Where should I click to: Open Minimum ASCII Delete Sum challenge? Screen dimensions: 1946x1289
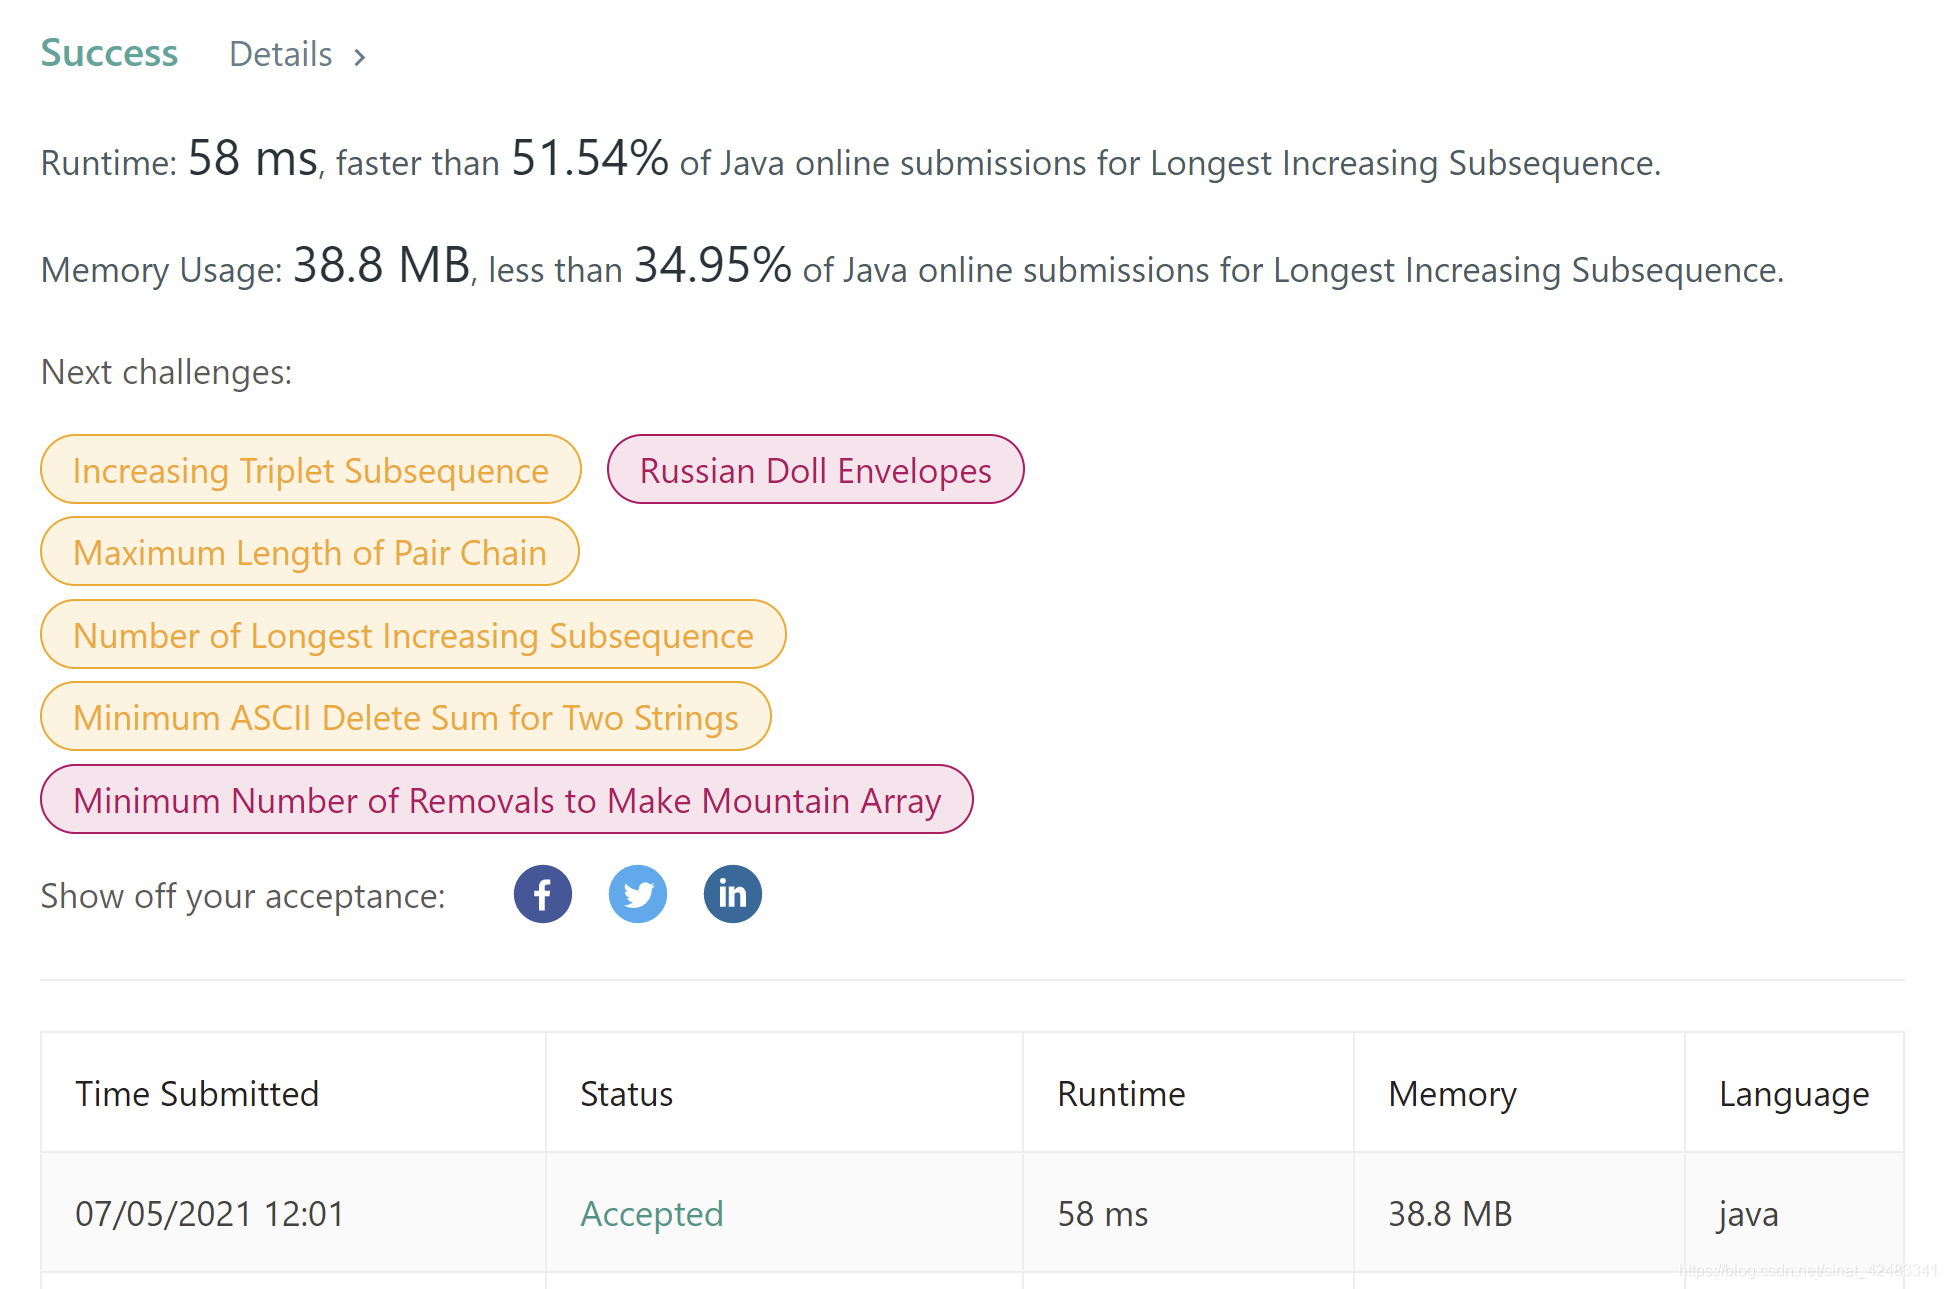(x=406, y=717)
